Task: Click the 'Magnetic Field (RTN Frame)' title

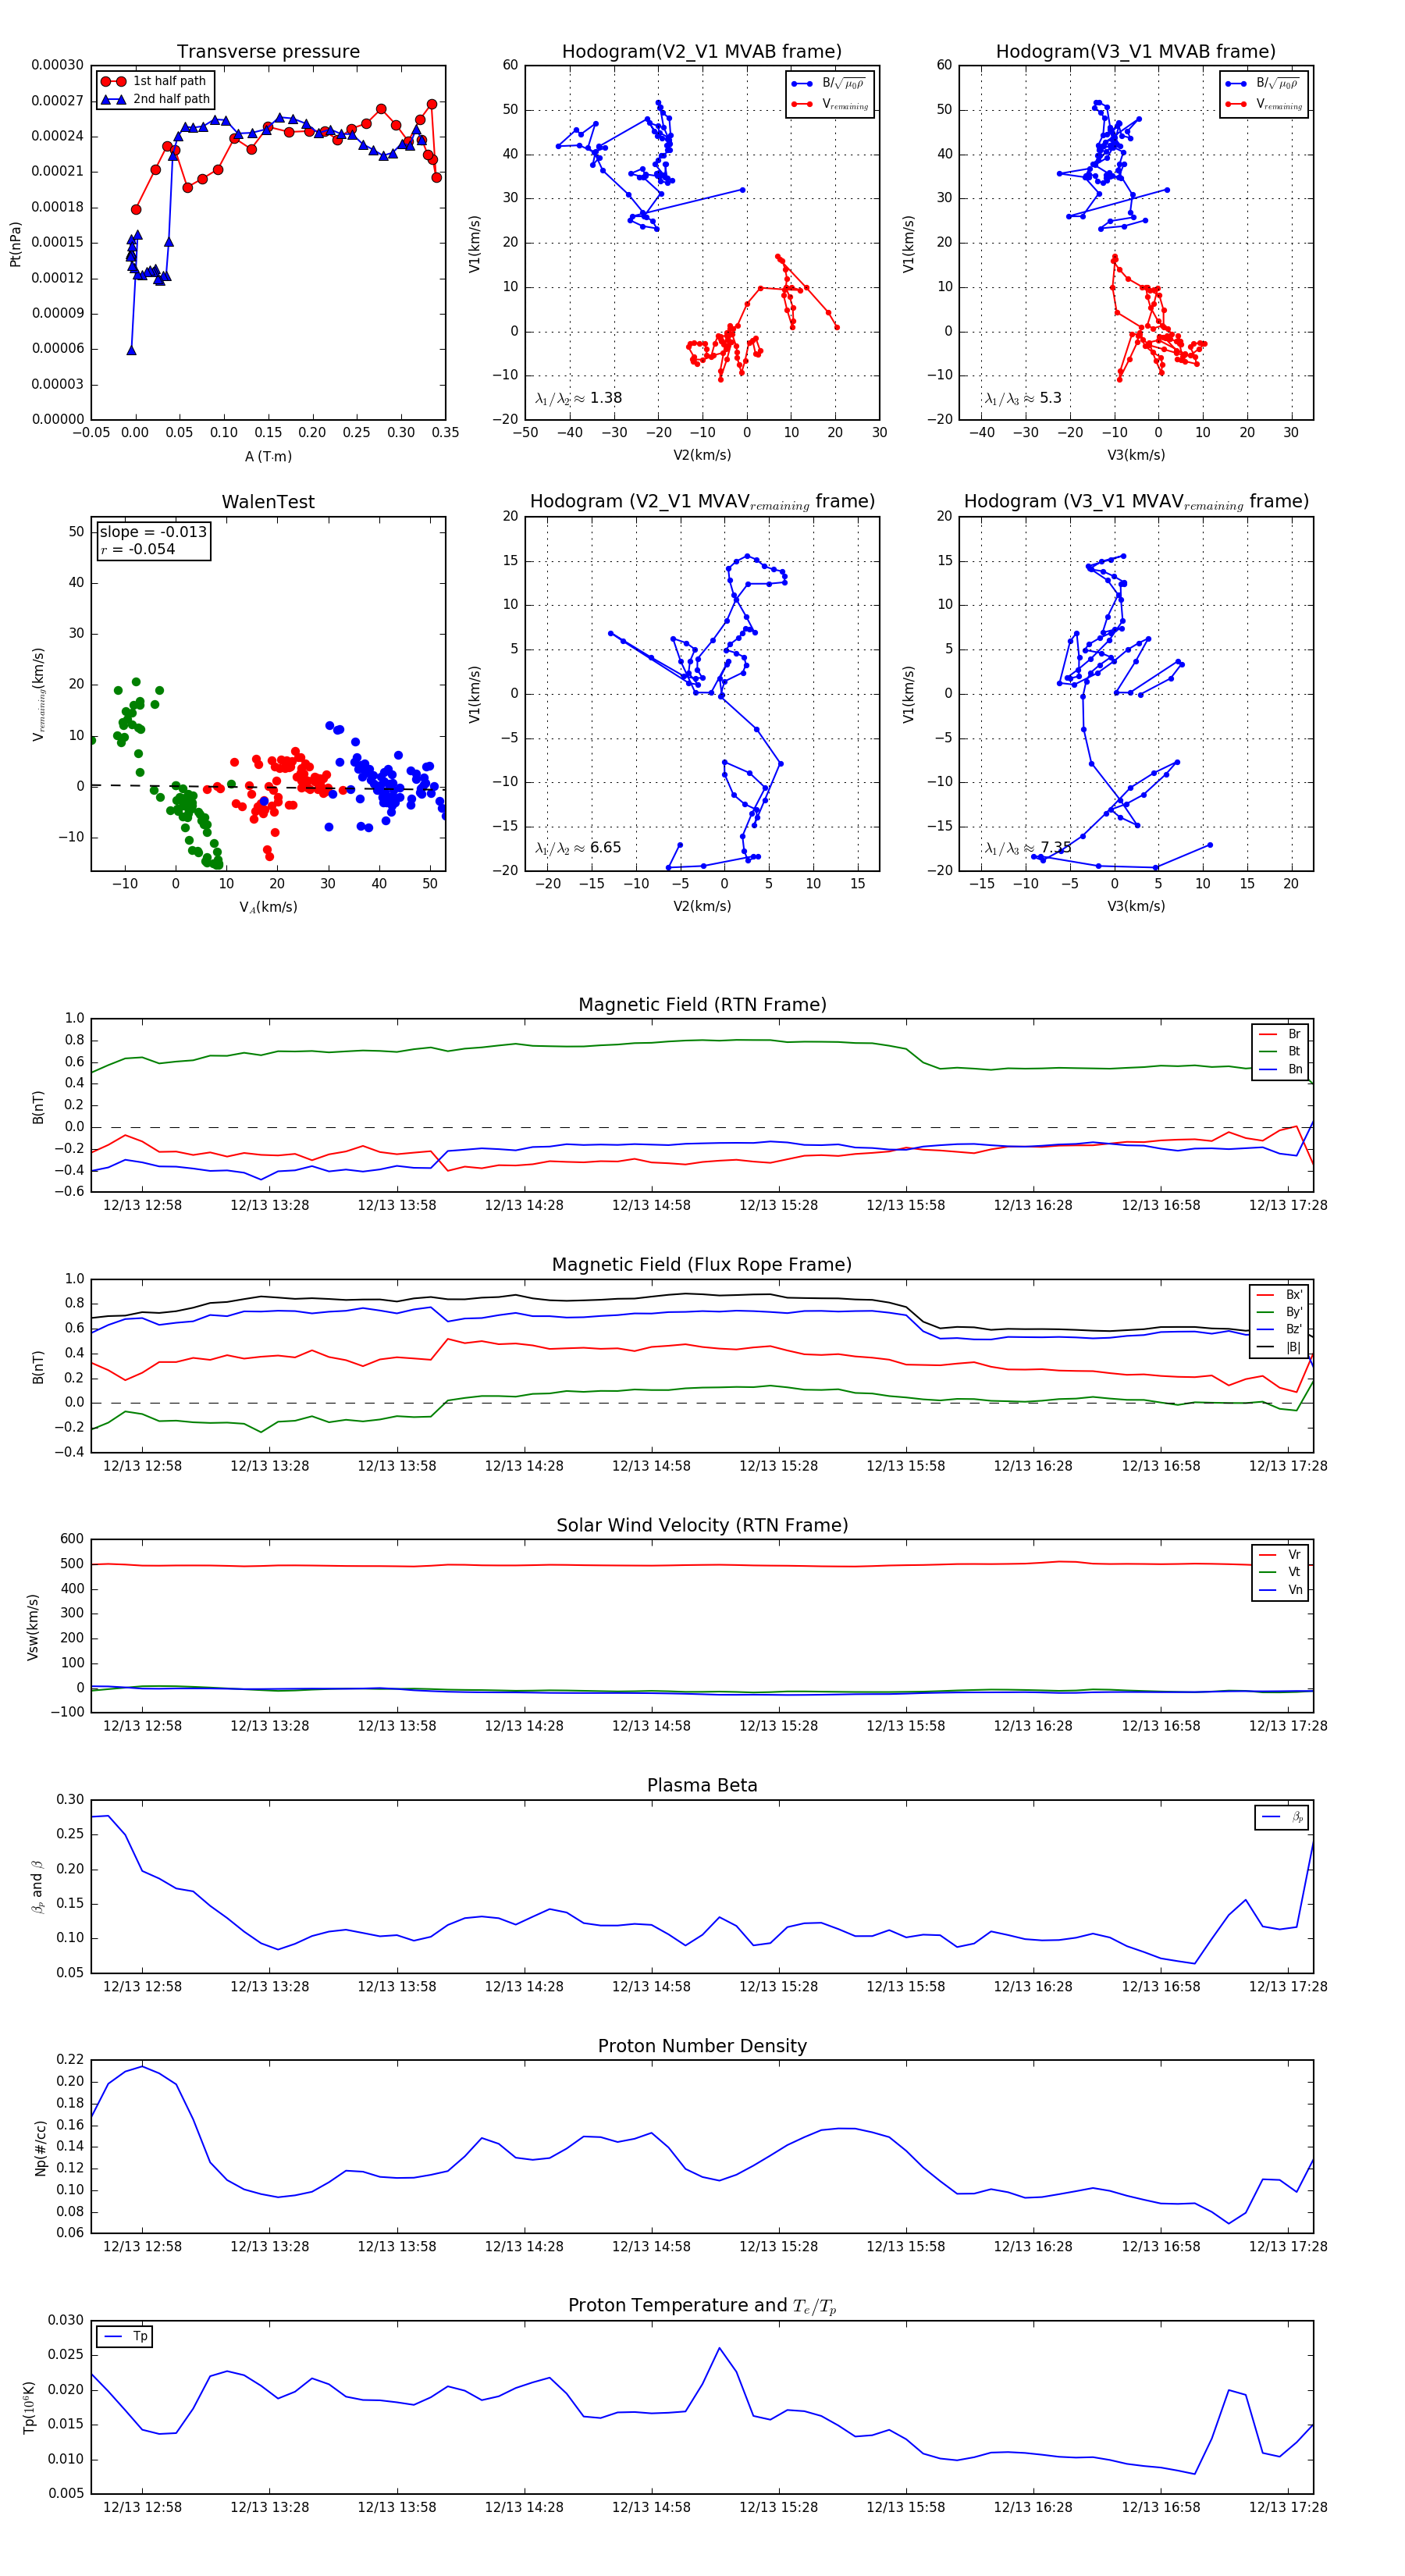Action: [702, 1004]
